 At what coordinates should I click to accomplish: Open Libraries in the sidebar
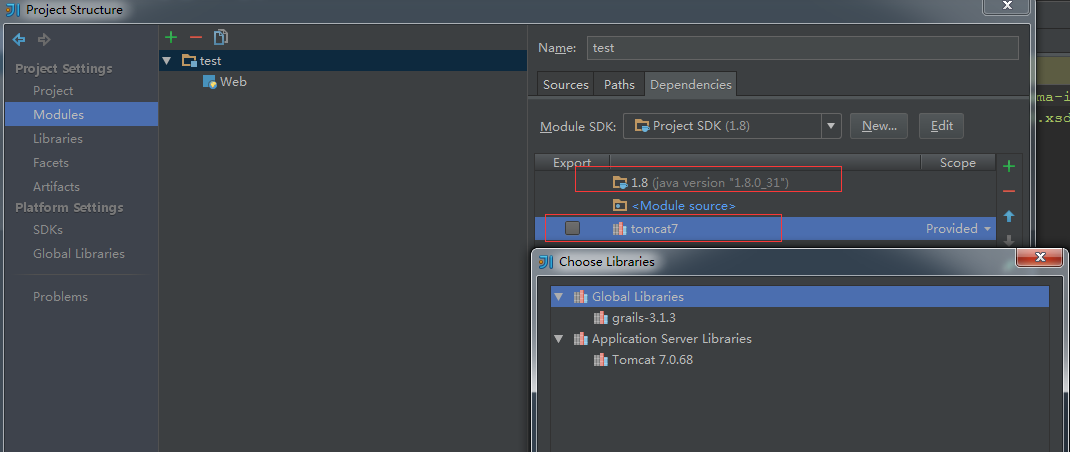point(58,139)
